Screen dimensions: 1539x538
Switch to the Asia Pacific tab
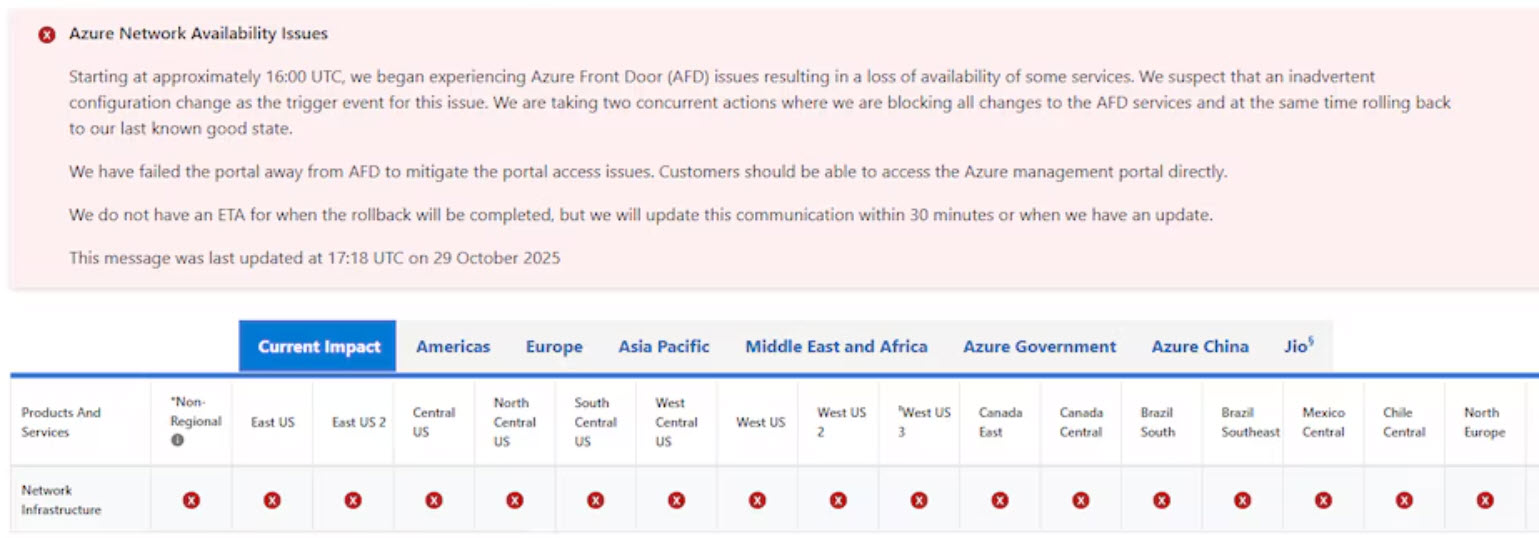click(663, 347)
